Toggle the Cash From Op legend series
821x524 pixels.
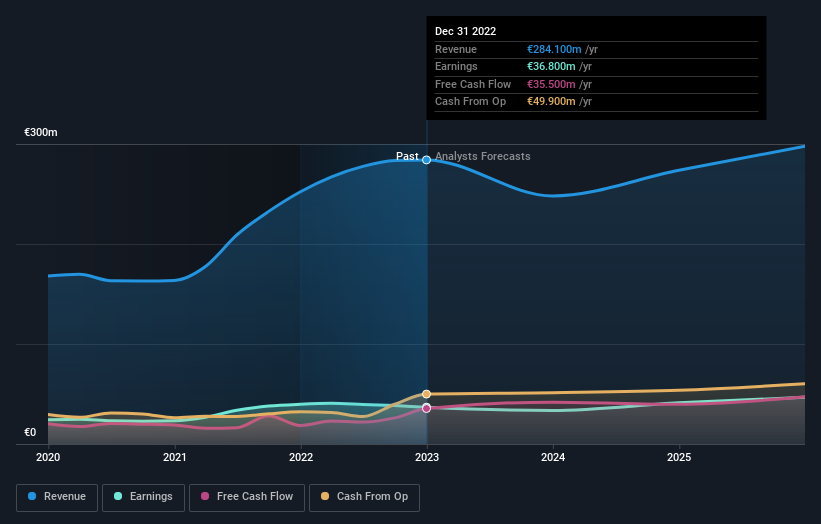click(364, 497)
